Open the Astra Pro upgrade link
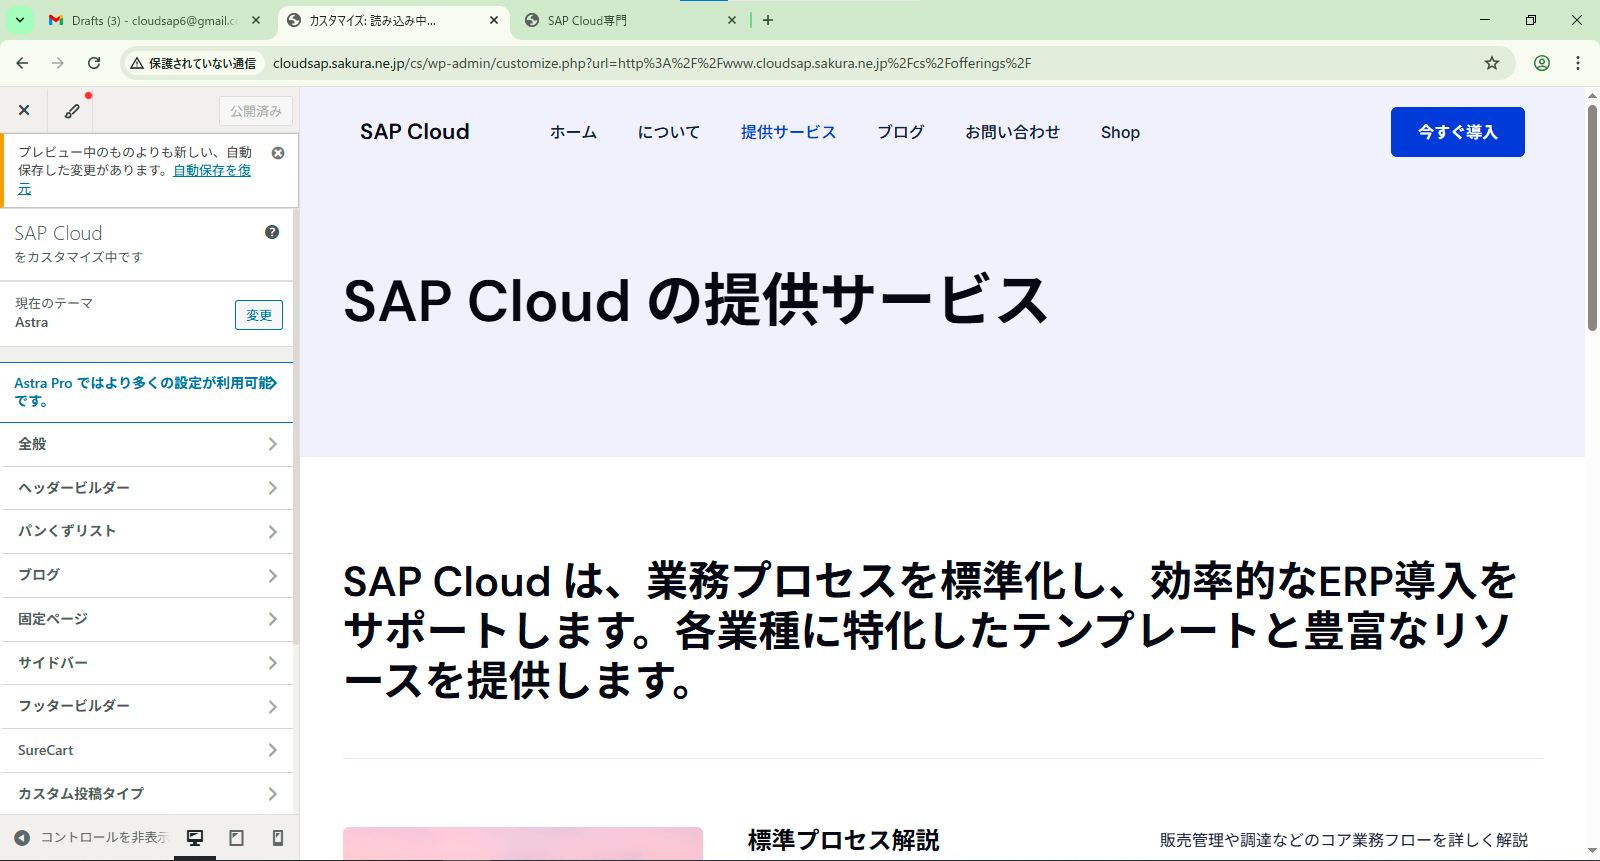Image resolution: width=1600 pixels, height=861 pixels. pyautogui.click(x=147, y=392)
